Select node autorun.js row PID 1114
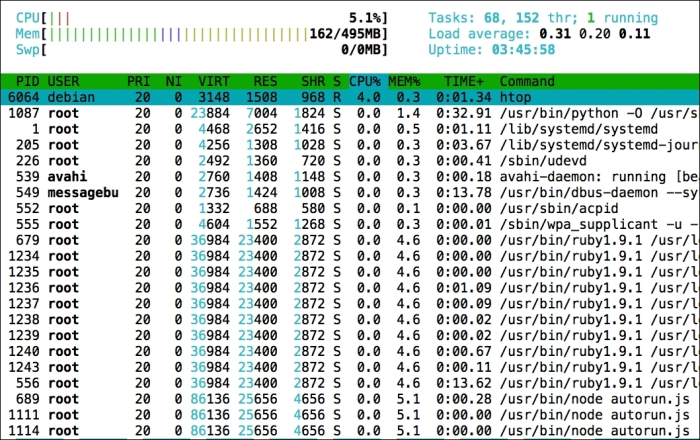This screenshot has height=440, width=700. (350, 431)
